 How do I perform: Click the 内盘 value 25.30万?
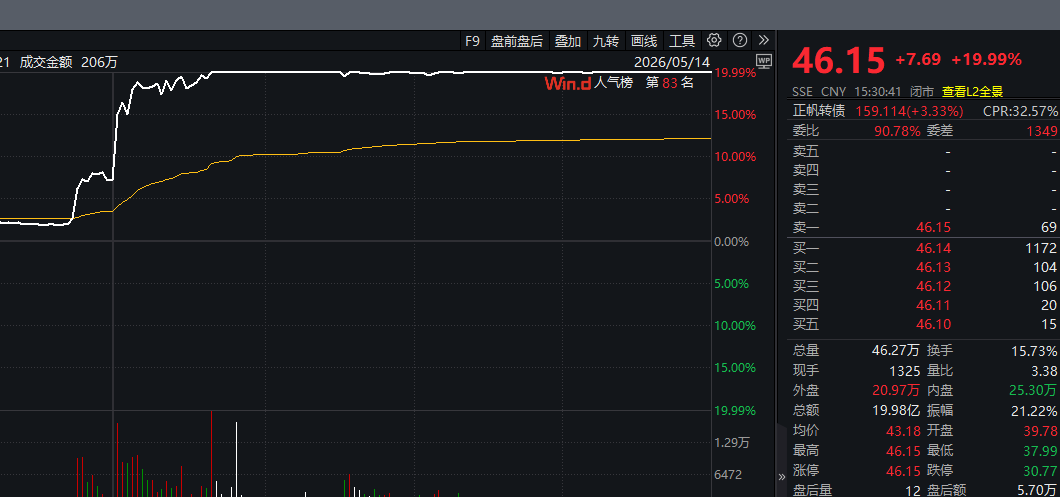tap(1032, 390)
